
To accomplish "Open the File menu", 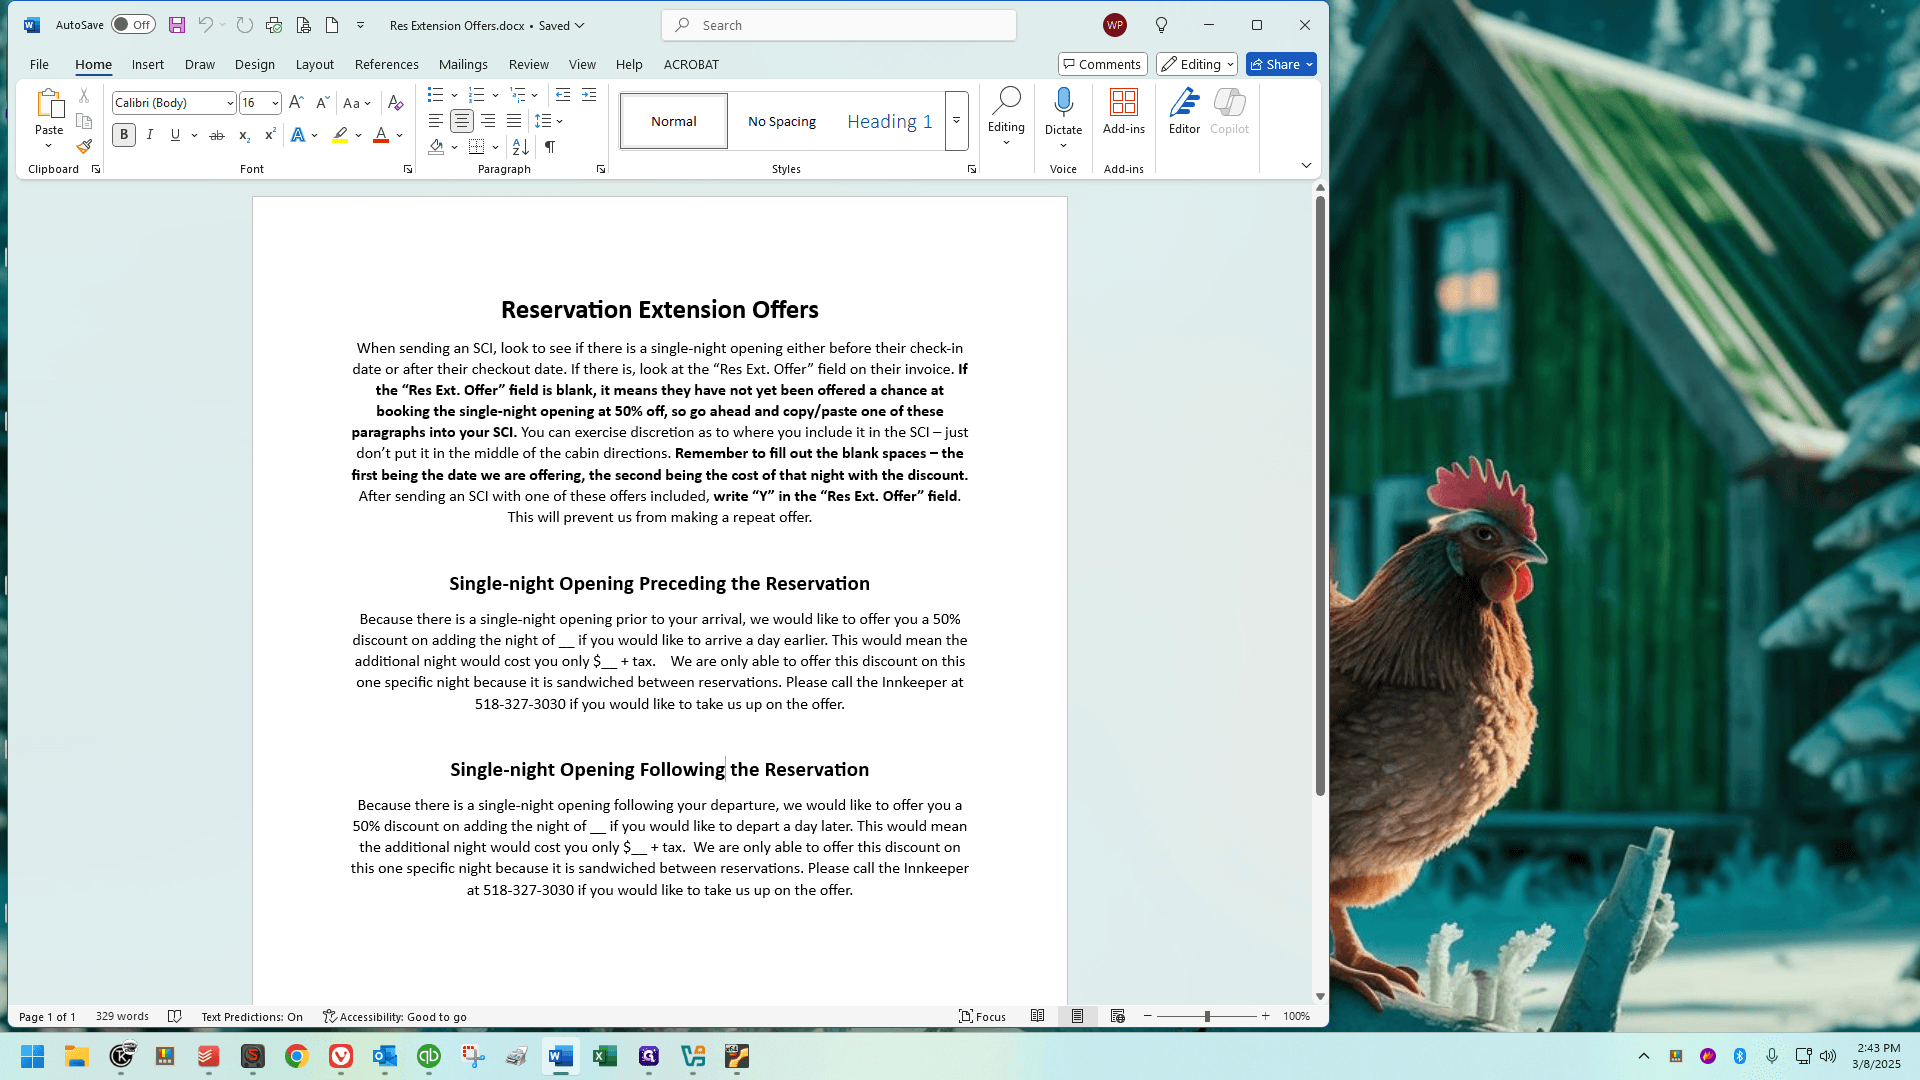I will tap(39, 64).
